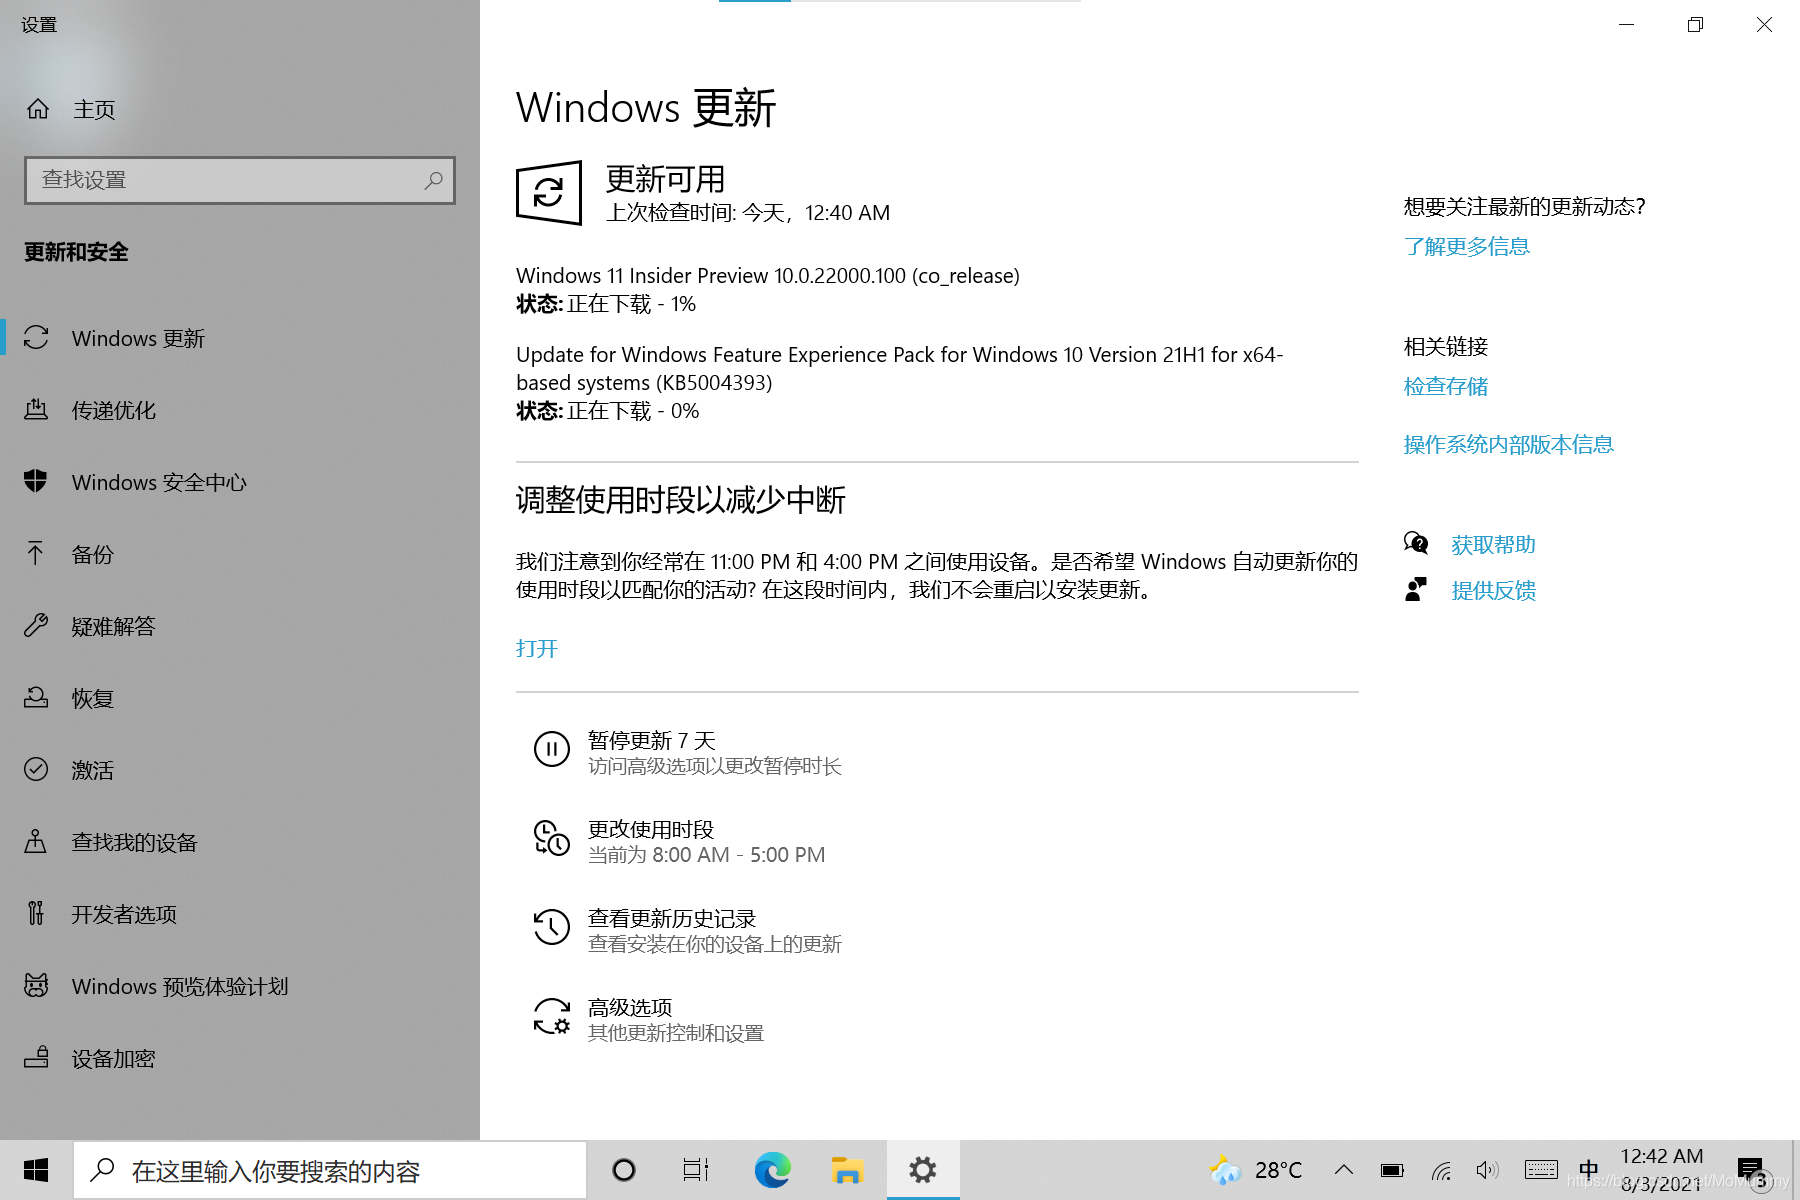Minimize the 设置 window
This screenshot has height=1200, width=1800.
point(1627,25)
